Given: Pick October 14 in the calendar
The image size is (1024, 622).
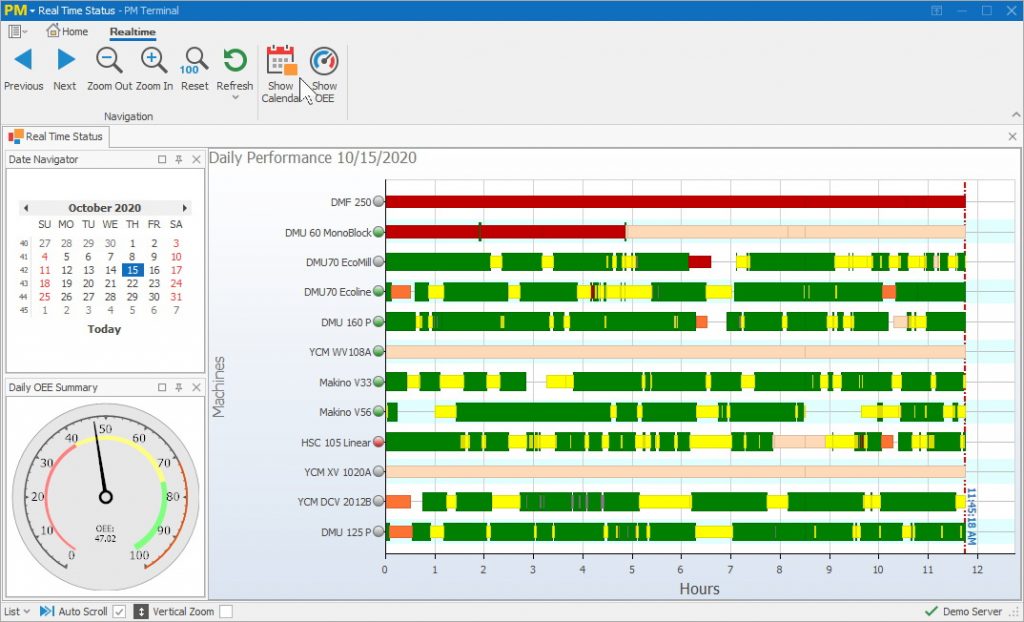Looking at the screenshot, I should pyautogui.click(x=110, y=270).
